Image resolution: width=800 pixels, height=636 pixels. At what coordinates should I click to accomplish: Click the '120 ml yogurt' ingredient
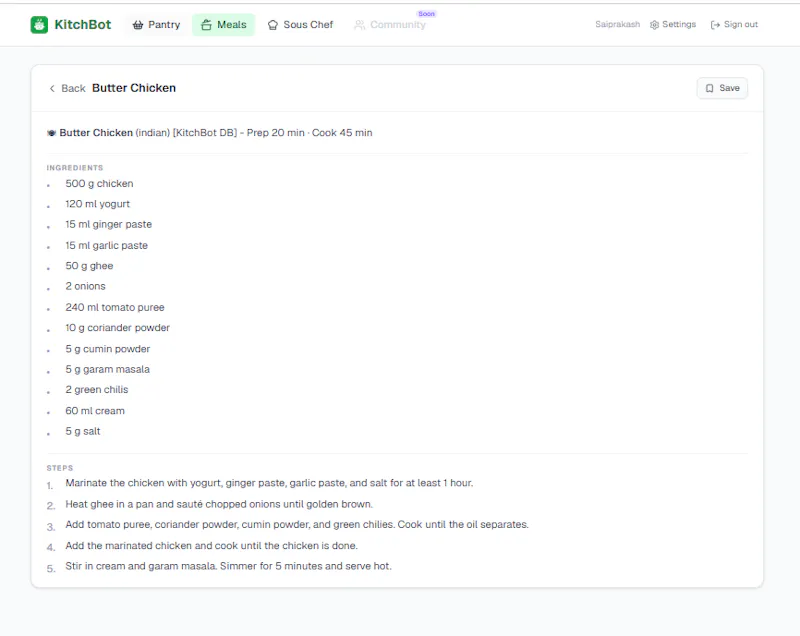coord(97,204)
